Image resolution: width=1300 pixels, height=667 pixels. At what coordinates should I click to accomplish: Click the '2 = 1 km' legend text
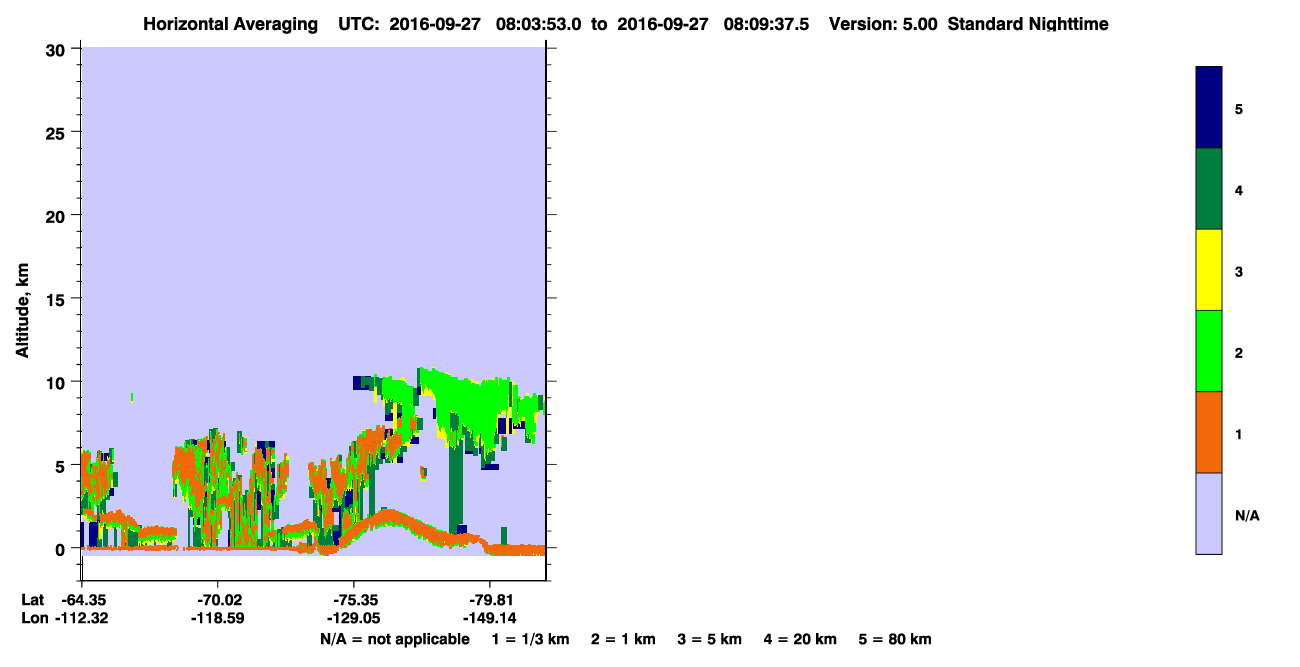click(x=623, y=640)
